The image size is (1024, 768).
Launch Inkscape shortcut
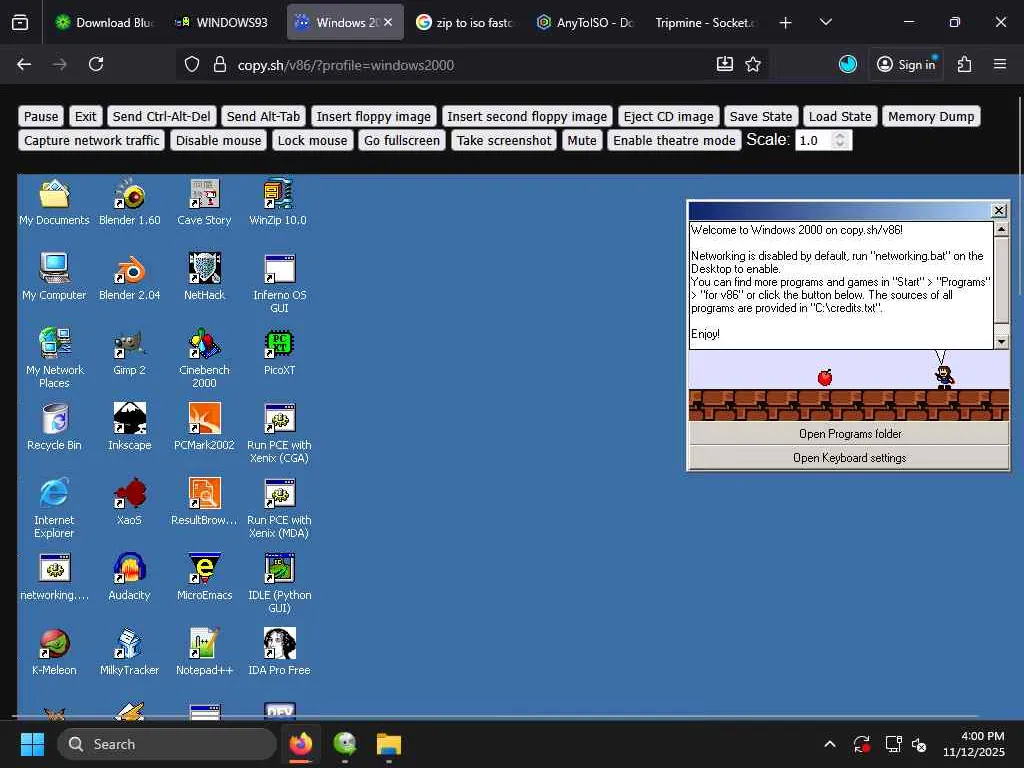pyautogui.click(x=129, y=427)
